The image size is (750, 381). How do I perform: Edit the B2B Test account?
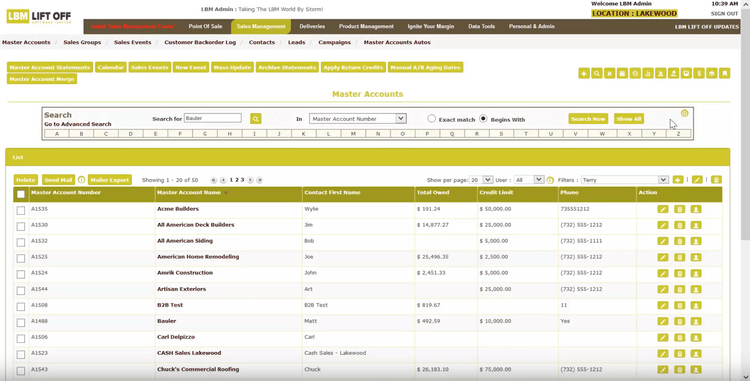[x=662, y=305]
